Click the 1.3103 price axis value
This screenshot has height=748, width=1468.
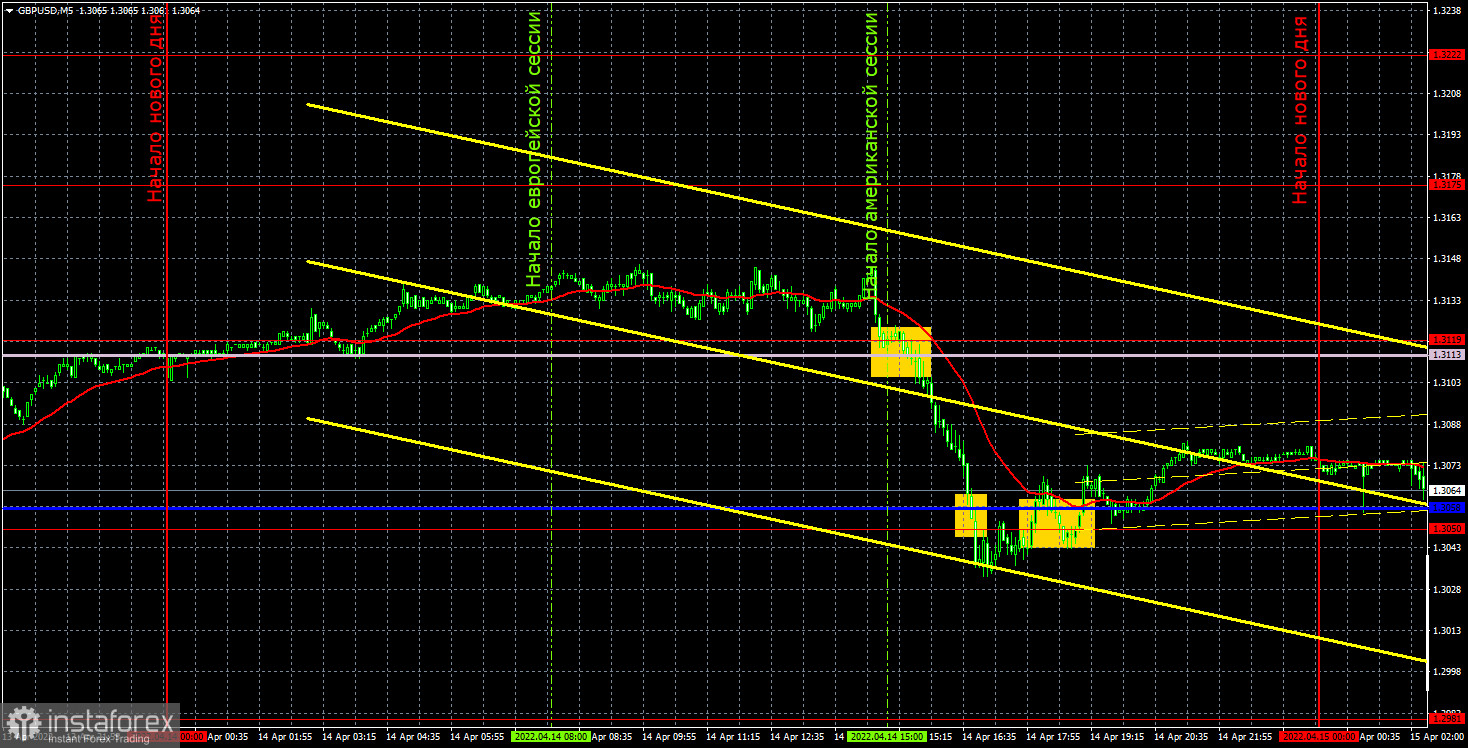1447,383
